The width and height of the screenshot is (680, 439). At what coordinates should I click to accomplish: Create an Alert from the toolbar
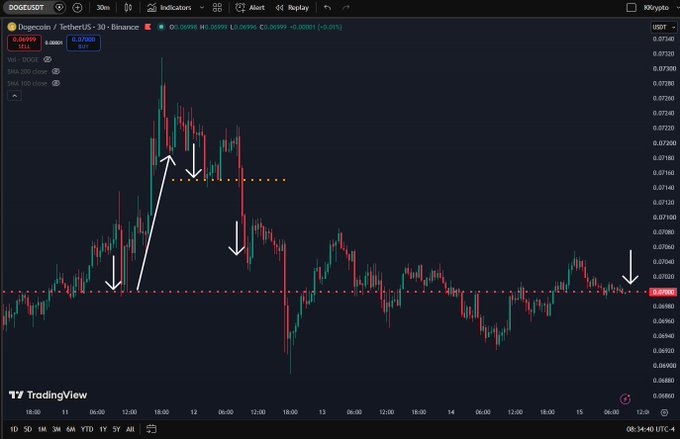coord(250,7)
